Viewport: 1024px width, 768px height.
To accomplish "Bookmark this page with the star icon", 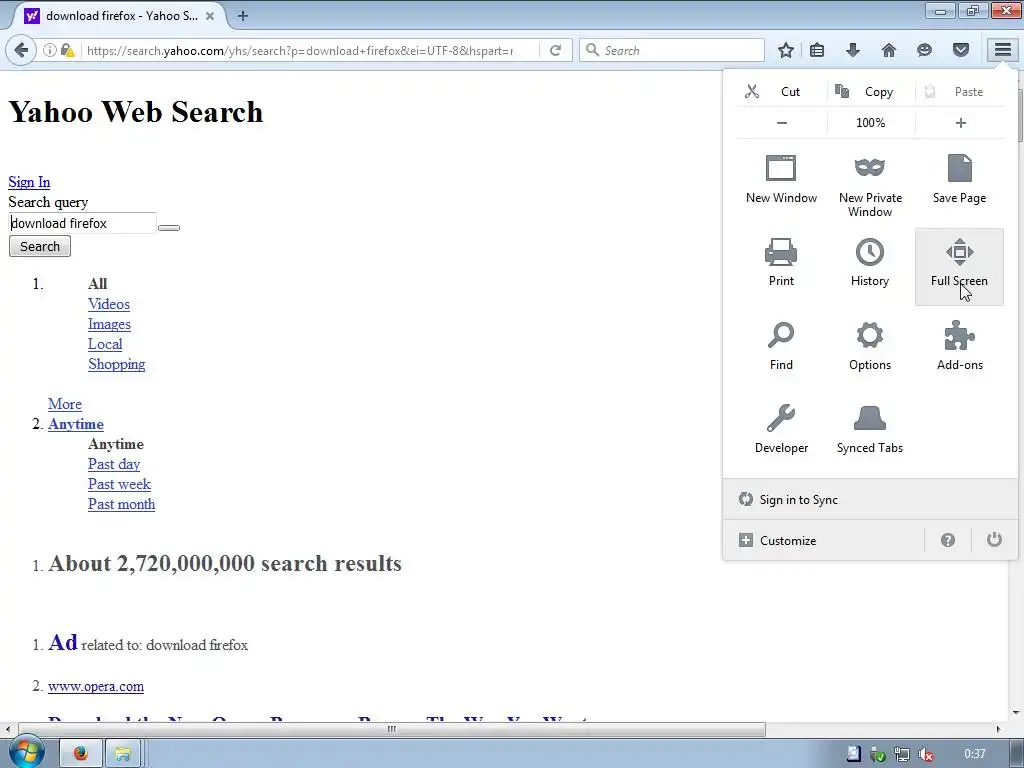I will [786, 50].
